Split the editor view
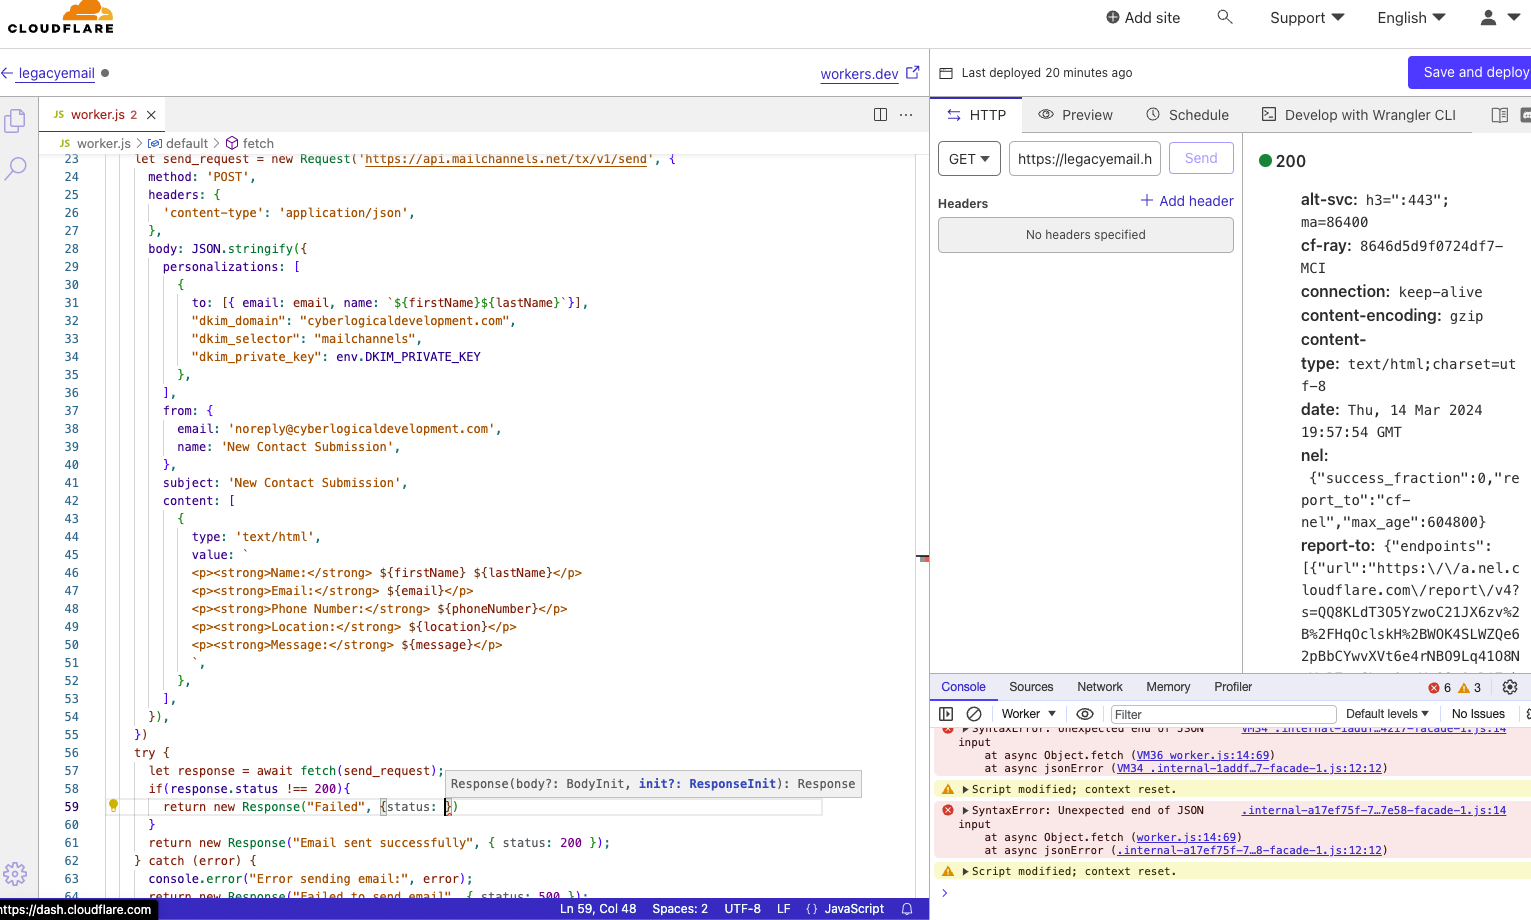 [x=880, y=115]
